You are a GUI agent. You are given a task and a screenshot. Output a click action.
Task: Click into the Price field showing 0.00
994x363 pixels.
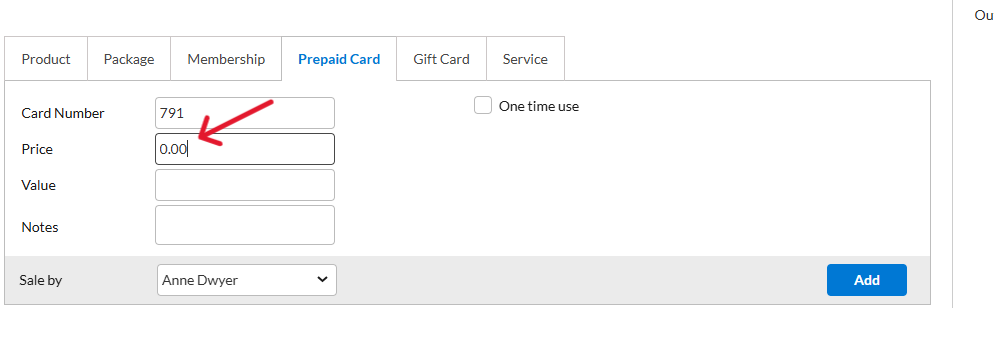click(245, 149)
